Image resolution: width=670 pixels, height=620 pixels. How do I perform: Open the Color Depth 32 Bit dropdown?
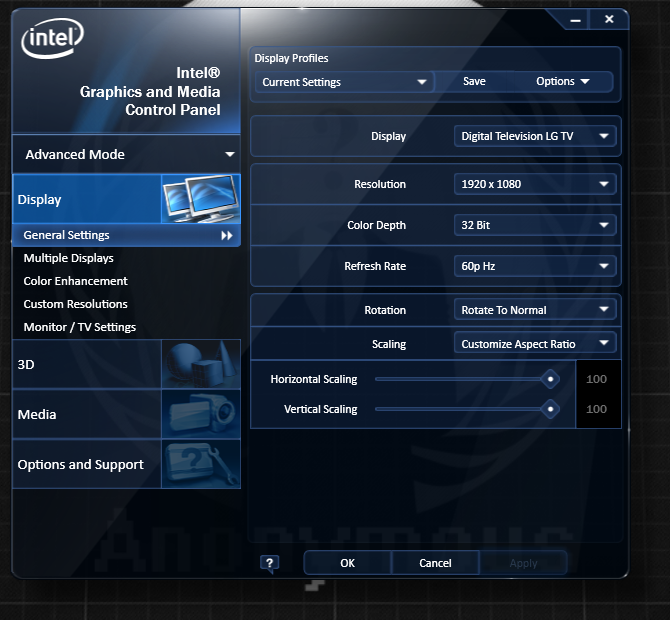pos(535,225)
